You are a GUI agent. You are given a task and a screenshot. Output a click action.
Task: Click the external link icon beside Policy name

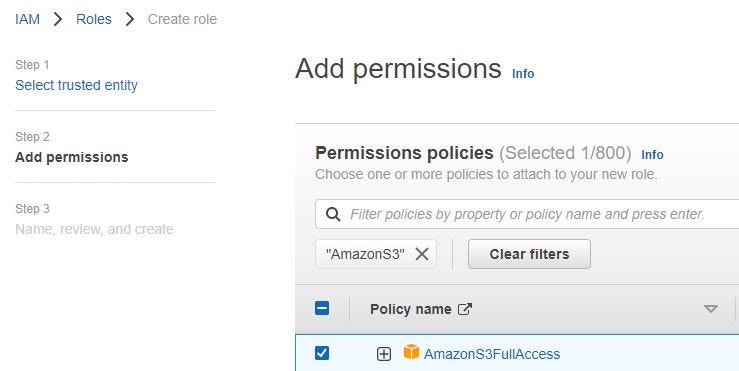(465, 309)
